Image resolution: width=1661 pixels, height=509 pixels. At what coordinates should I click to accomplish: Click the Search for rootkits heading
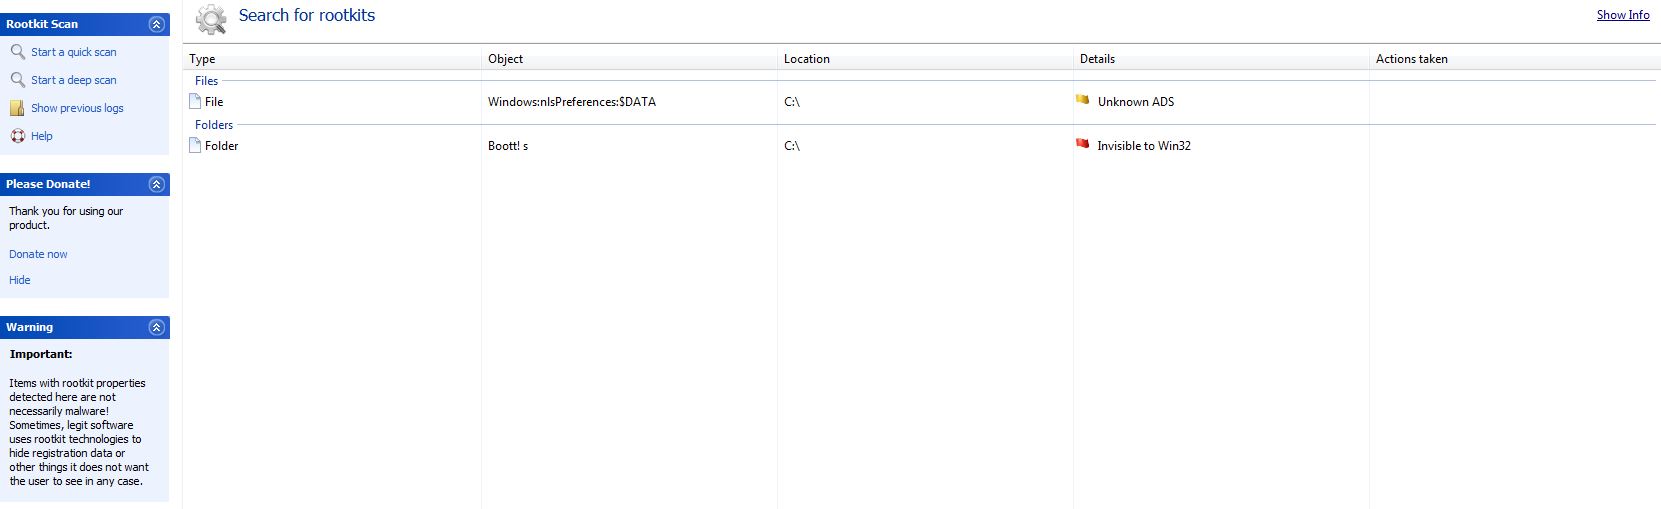coord(307,15)
